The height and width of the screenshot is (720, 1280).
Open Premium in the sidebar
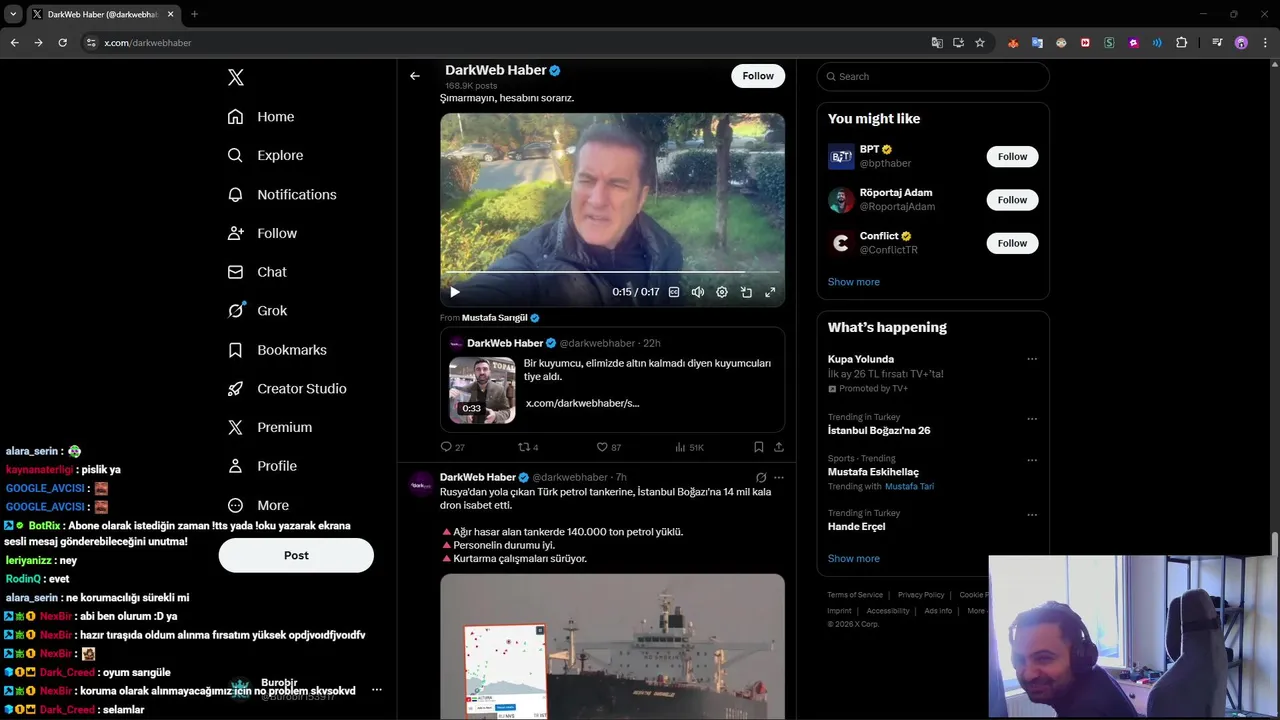click(x=270, y=427)
